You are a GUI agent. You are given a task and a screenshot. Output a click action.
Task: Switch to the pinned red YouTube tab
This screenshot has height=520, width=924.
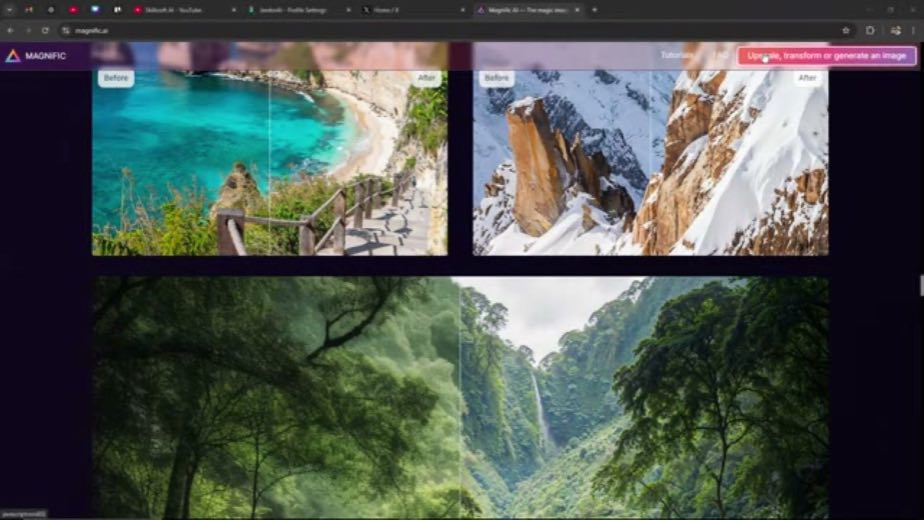pos(73,10)
